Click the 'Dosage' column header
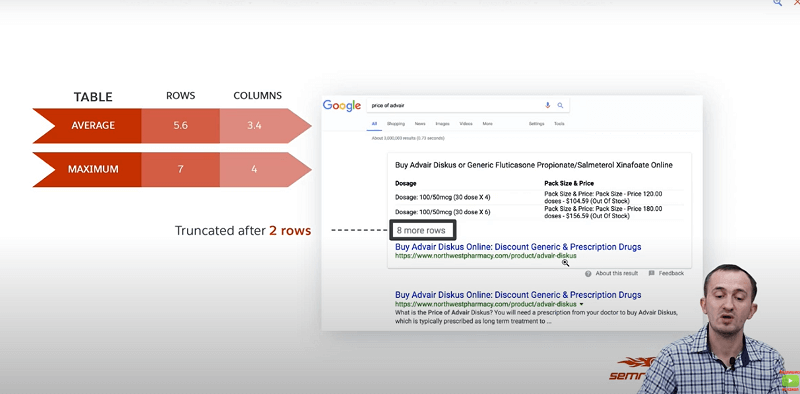 pyautogui.click(x=406, y=183)
